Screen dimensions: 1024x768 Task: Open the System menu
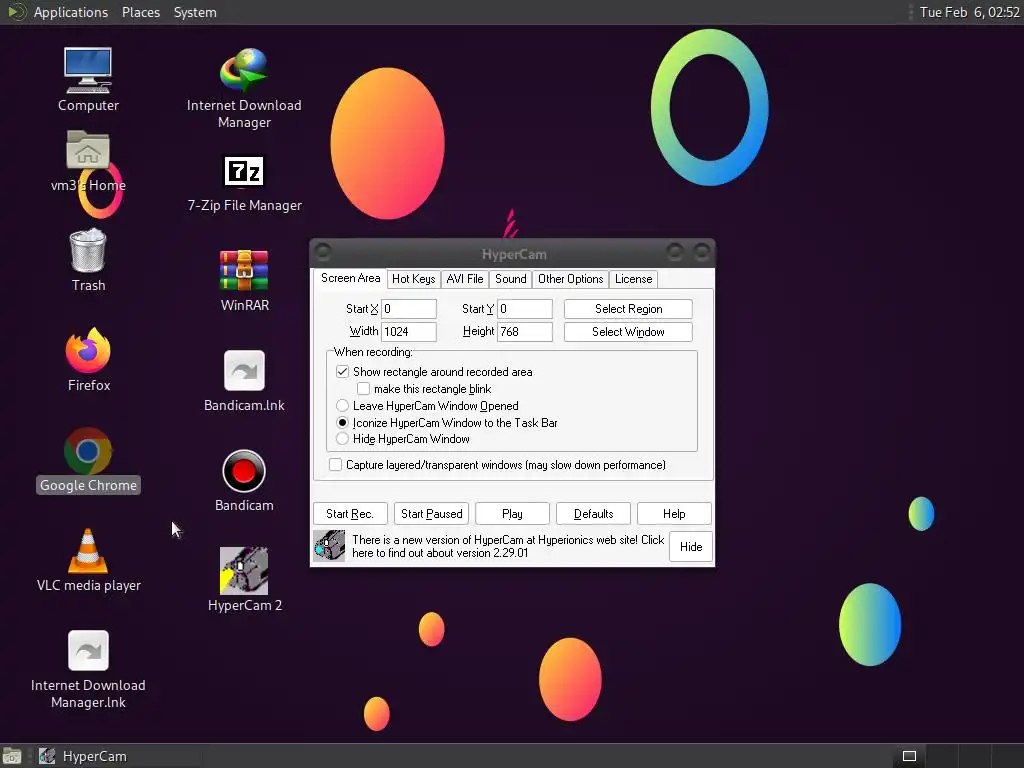point(195,12)
